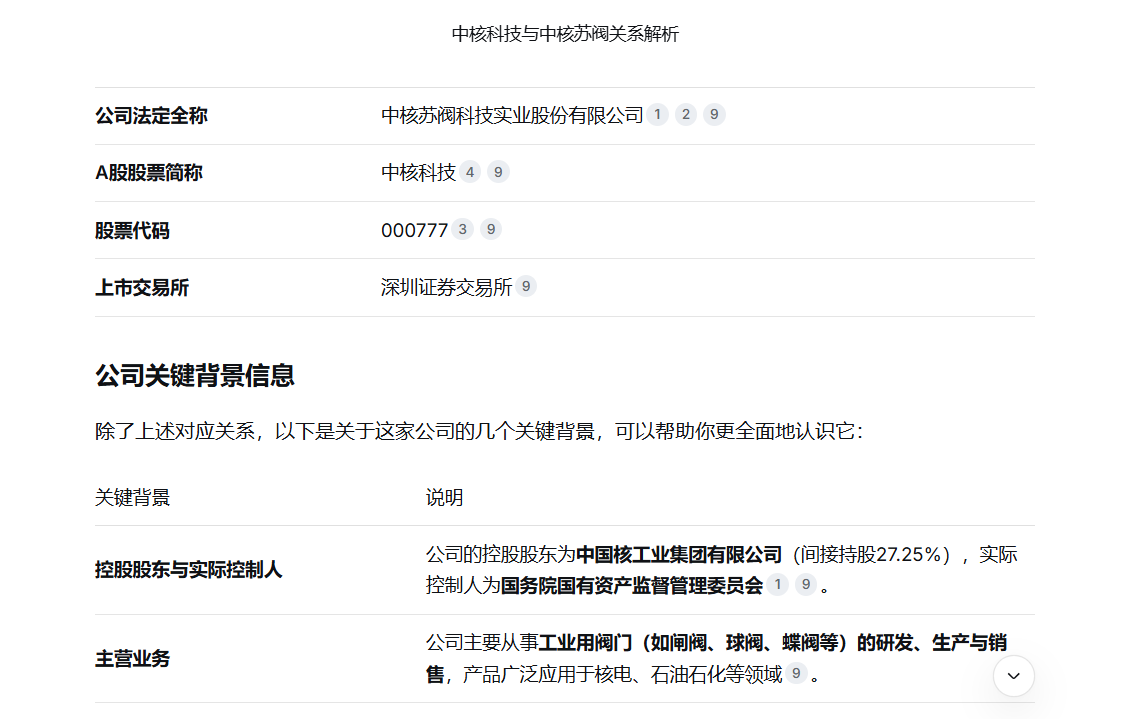Open citation 1 beside 公司法定全称 value
This screenshot has width=1130, height=719.
[657, 115]
